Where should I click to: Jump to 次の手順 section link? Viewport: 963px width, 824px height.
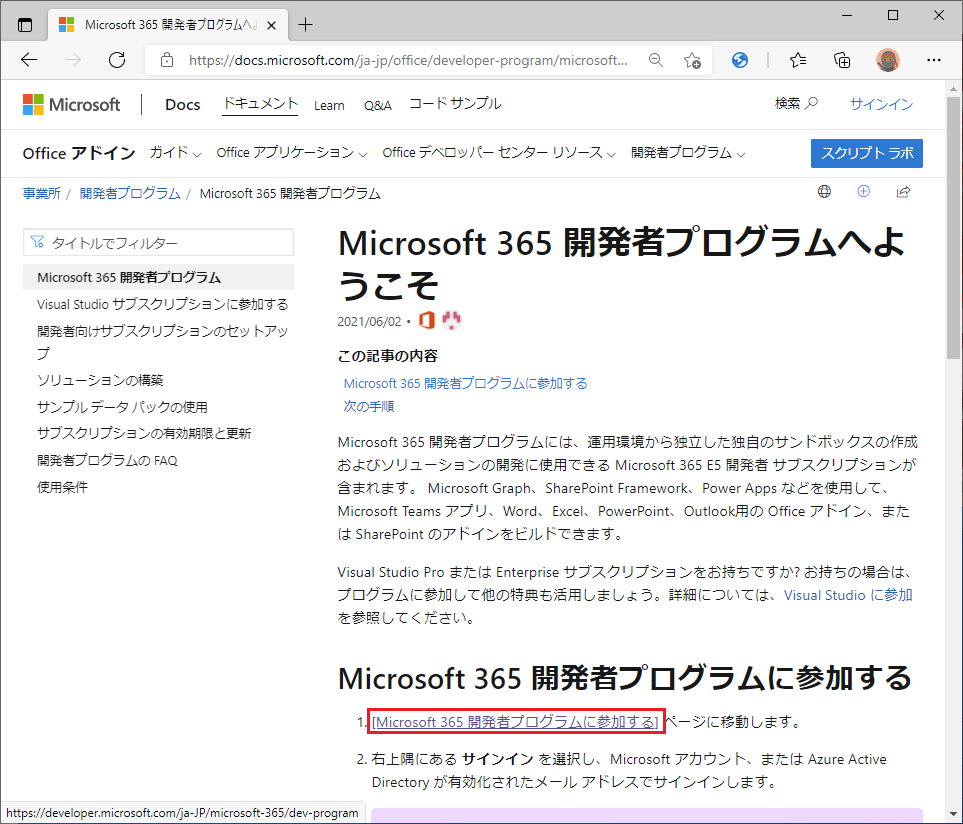click(x=368, y=406)
